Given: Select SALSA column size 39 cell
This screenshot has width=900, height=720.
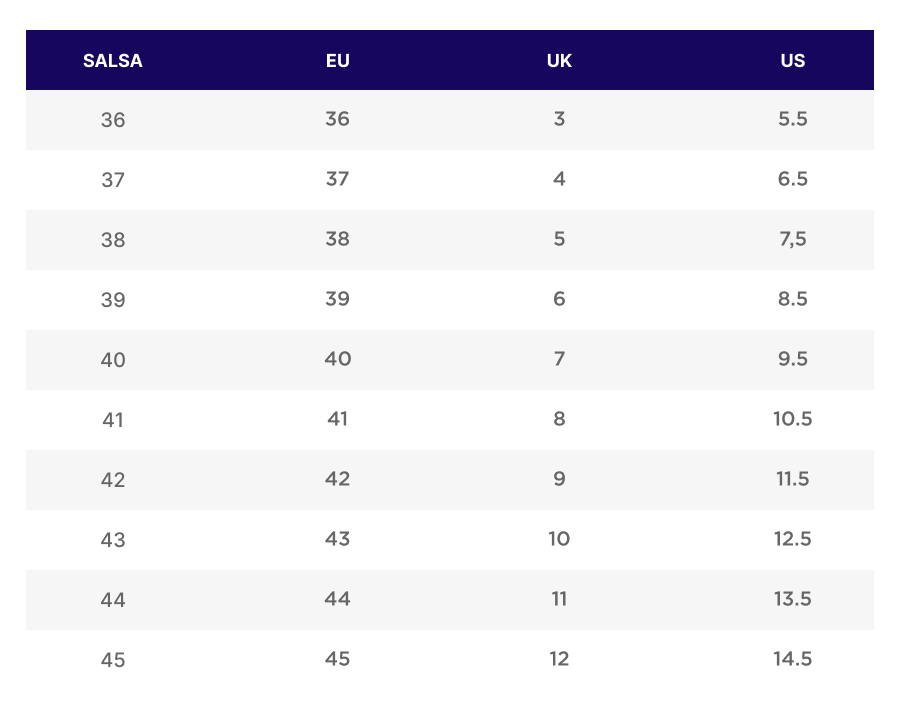Looking at the screenshot, I should [x=113, y=300].
